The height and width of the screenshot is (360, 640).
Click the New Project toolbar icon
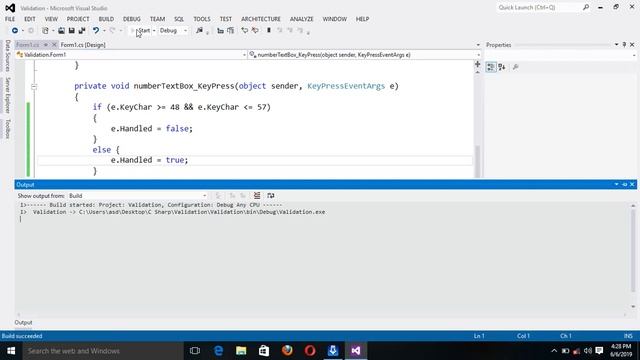click(x=45, y=31)
